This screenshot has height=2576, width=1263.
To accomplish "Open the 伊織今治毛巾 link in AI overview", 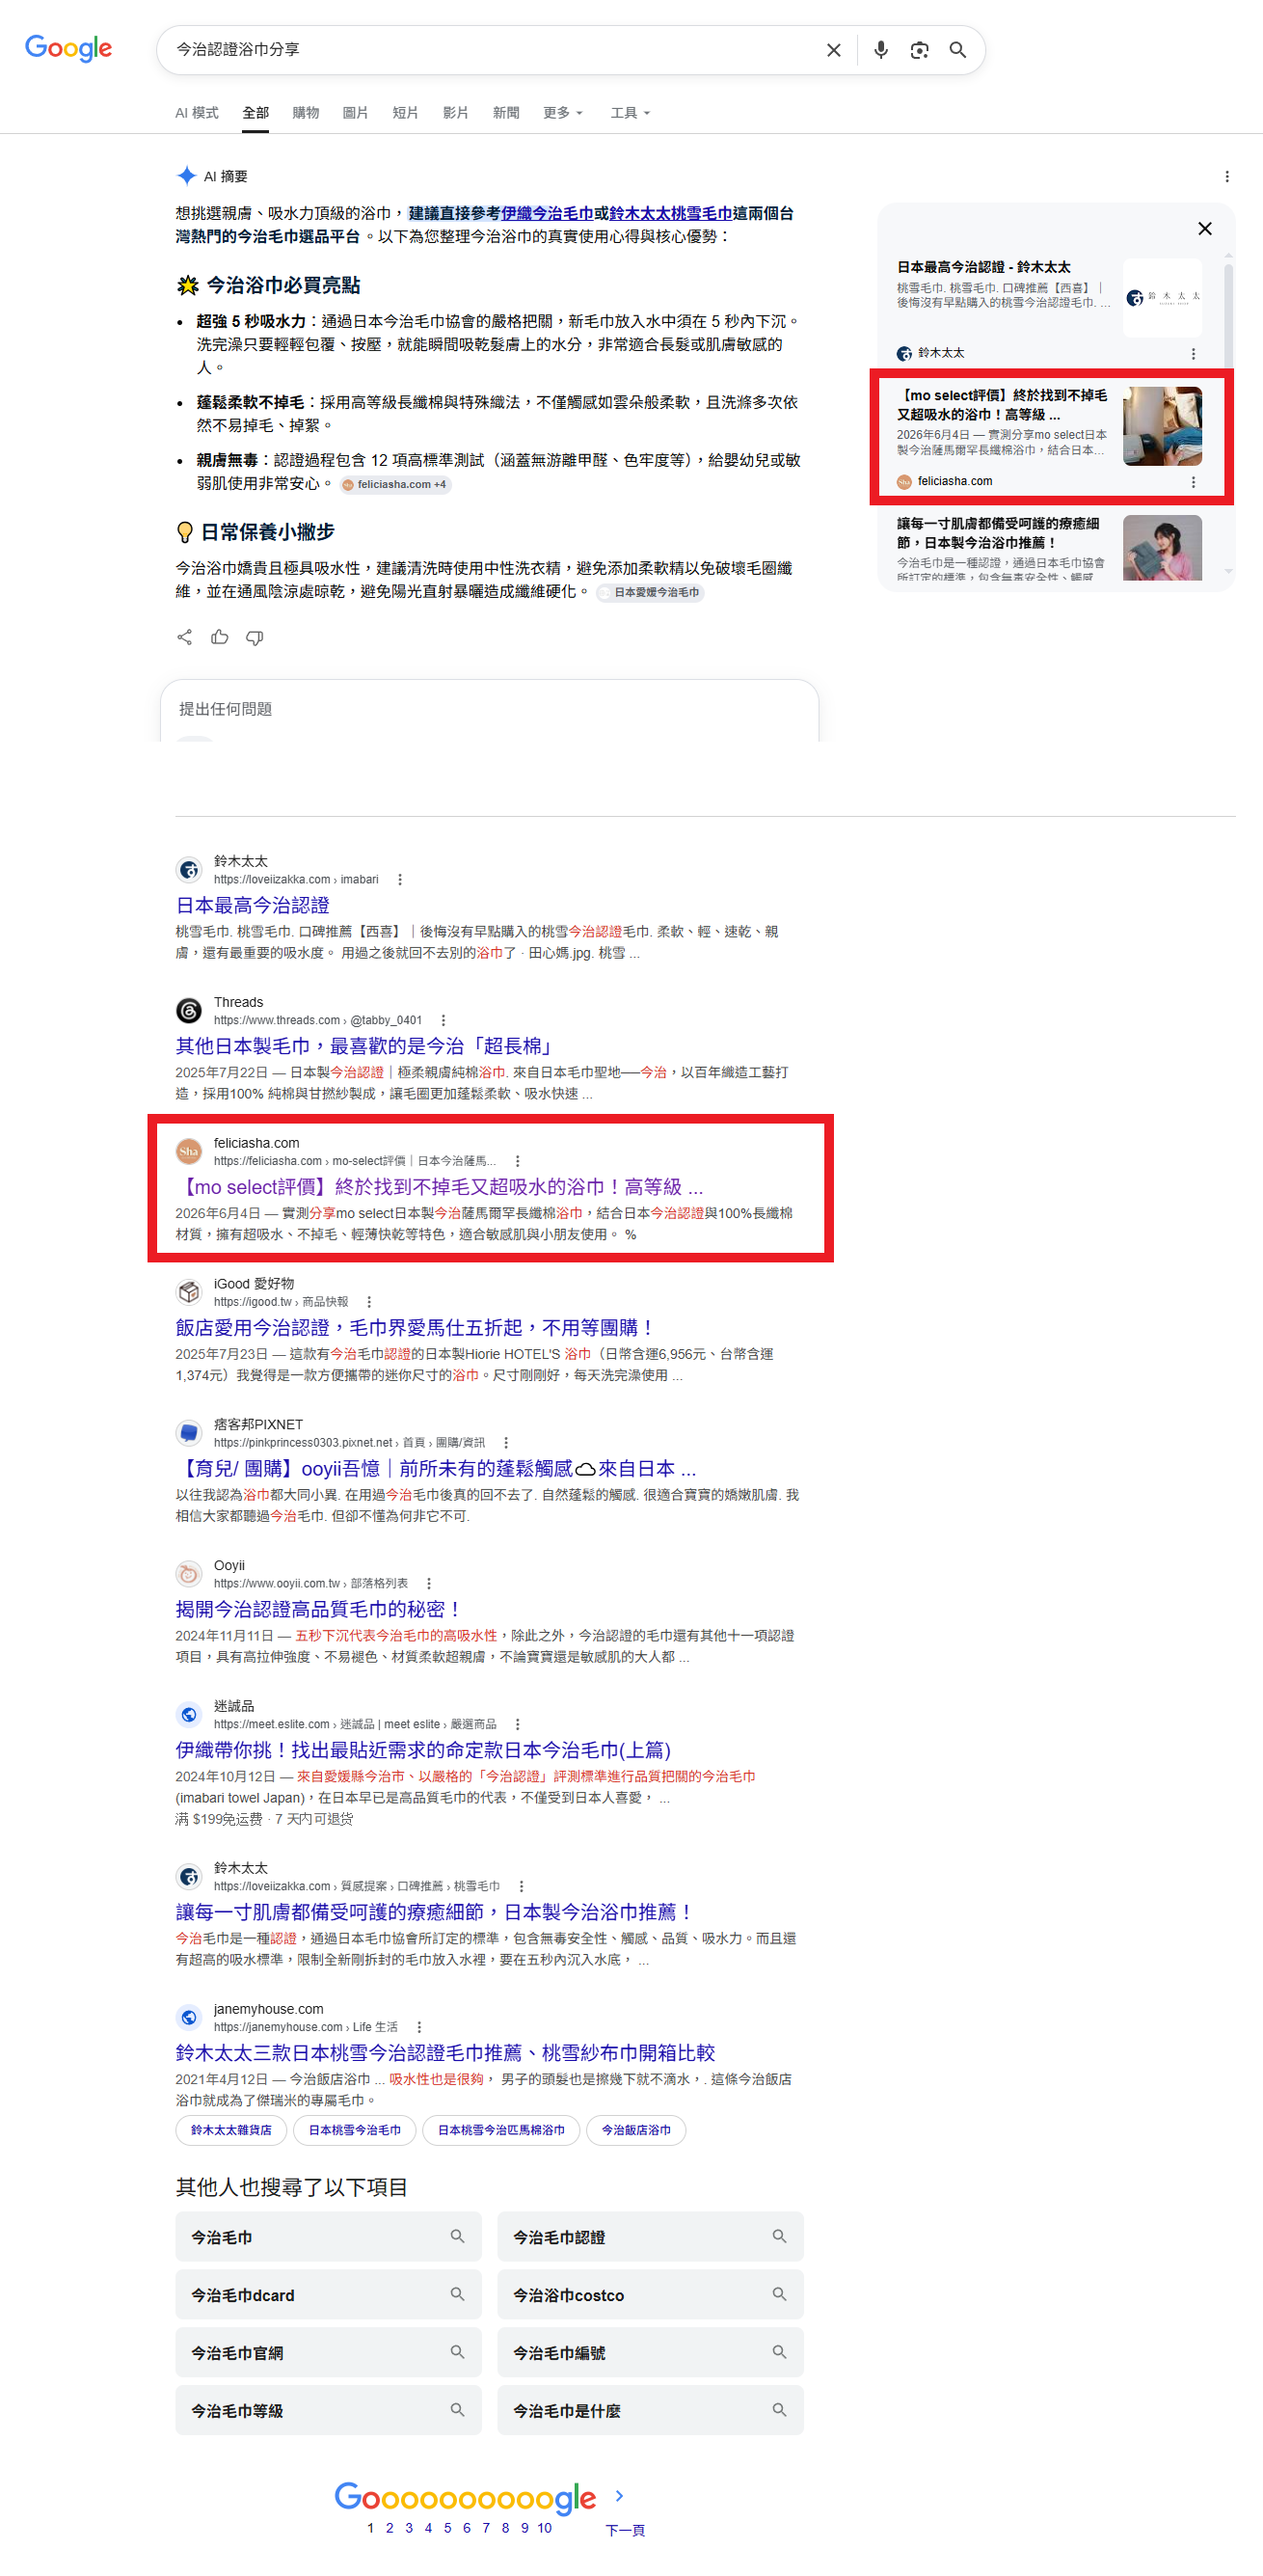I will click(547, 213).
